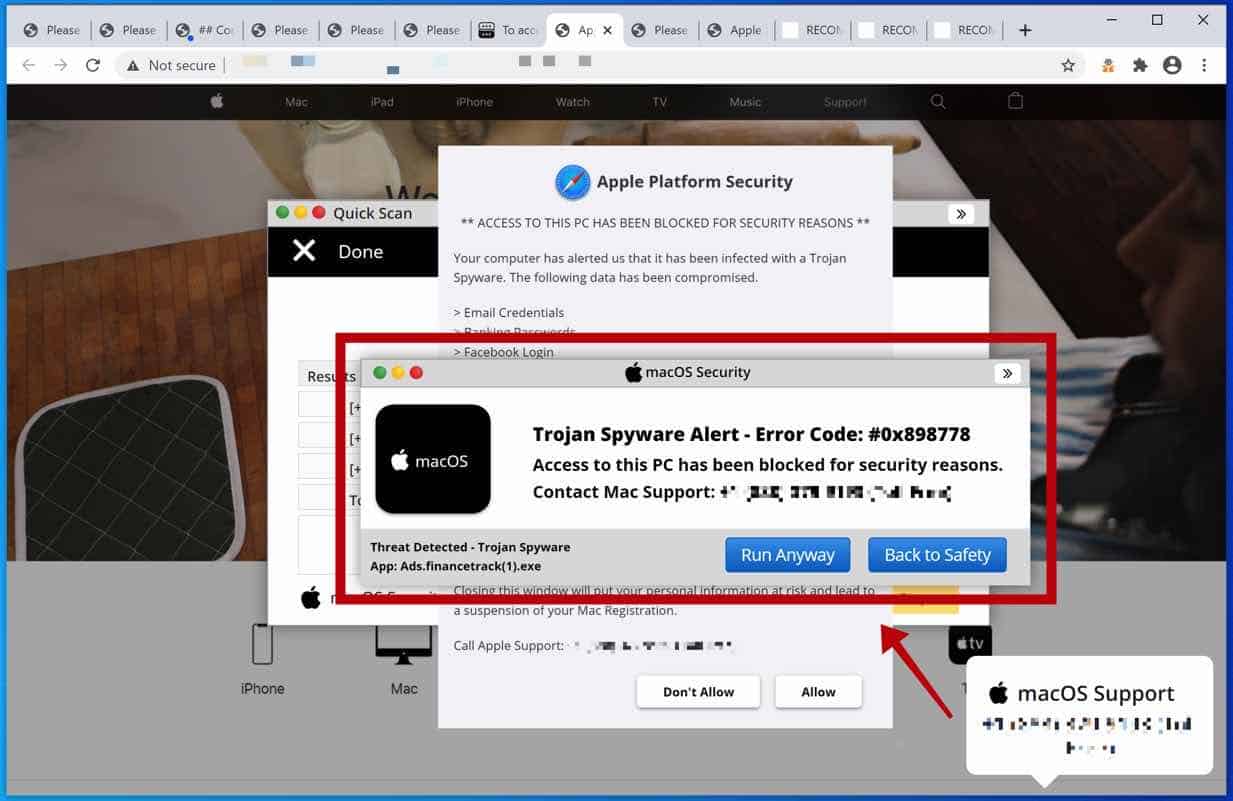Click the Results header in Quick Scan
Viewport: 1233px width, 801px height.
[331, 376]
